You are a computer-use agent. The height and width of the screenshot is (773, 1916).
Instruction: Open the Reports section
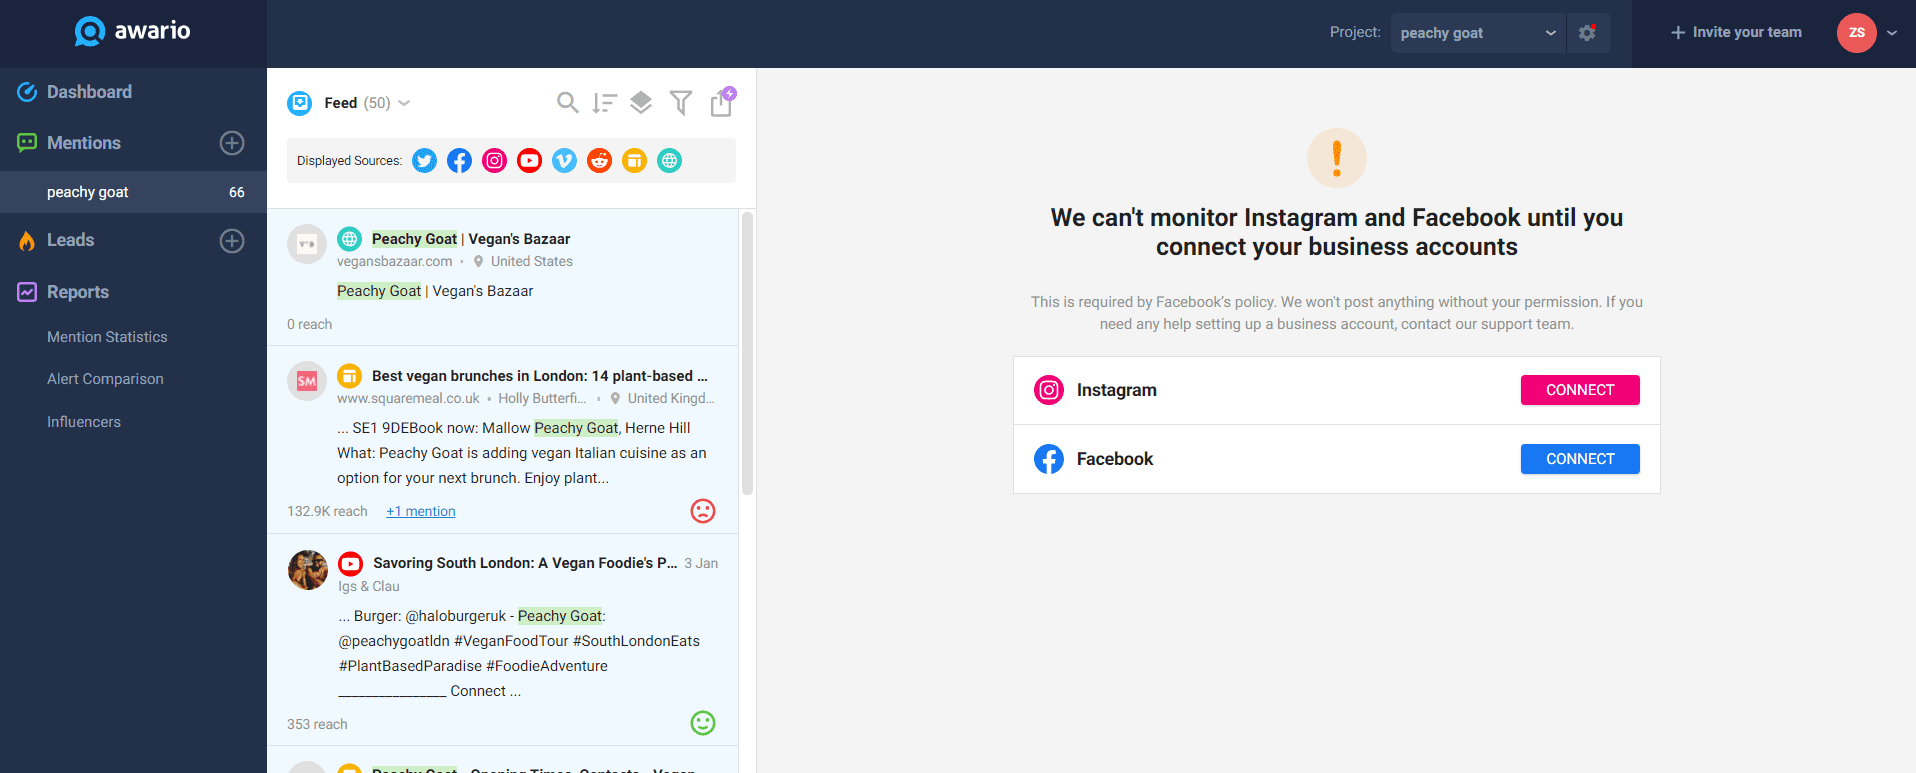click(78, 292)
